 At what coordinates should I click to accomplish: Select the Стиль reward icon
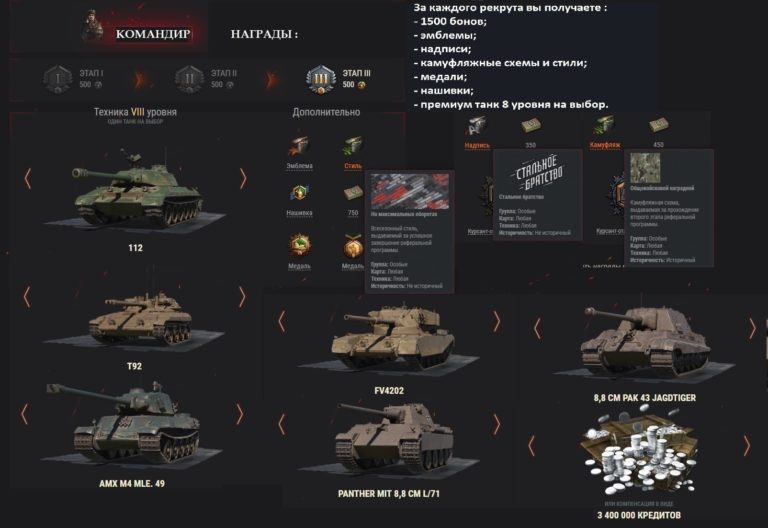(352, 147)
